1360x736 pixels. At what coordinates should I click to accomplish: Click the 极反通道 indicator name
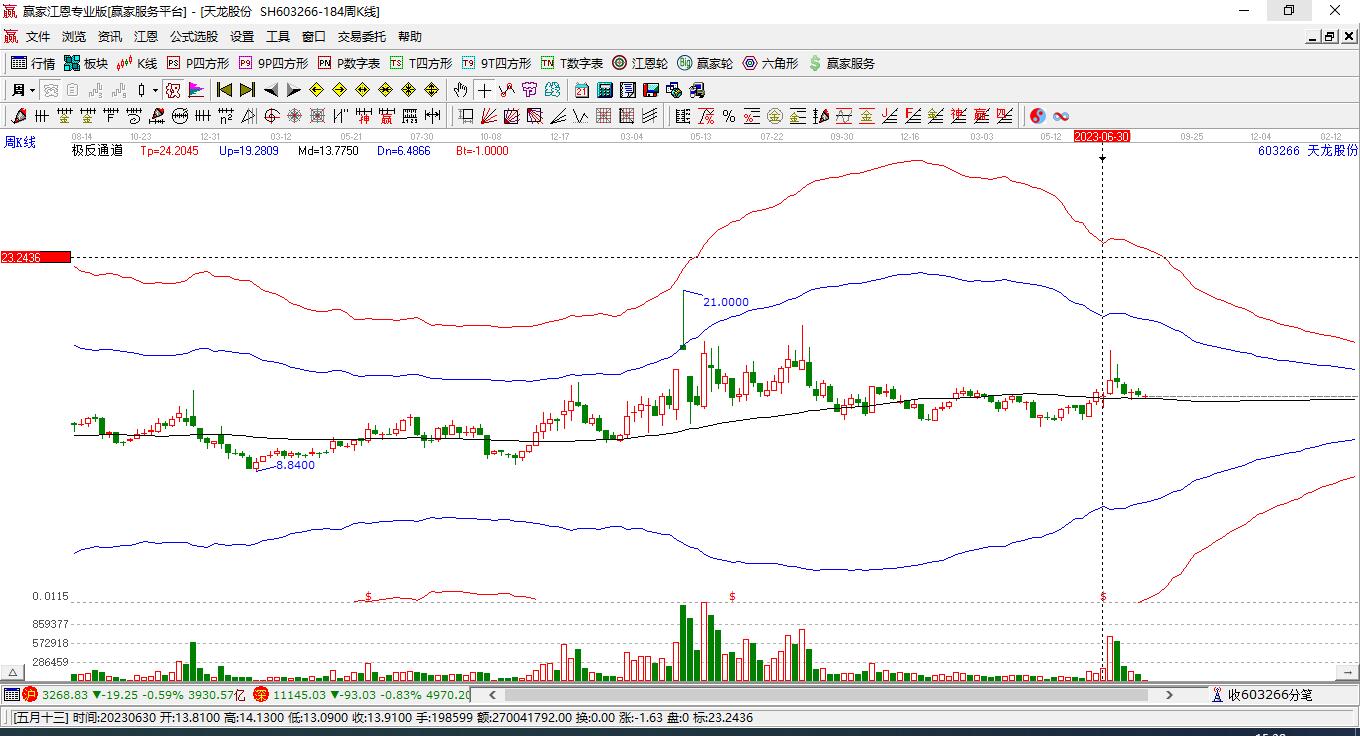(x=97, y=151)
